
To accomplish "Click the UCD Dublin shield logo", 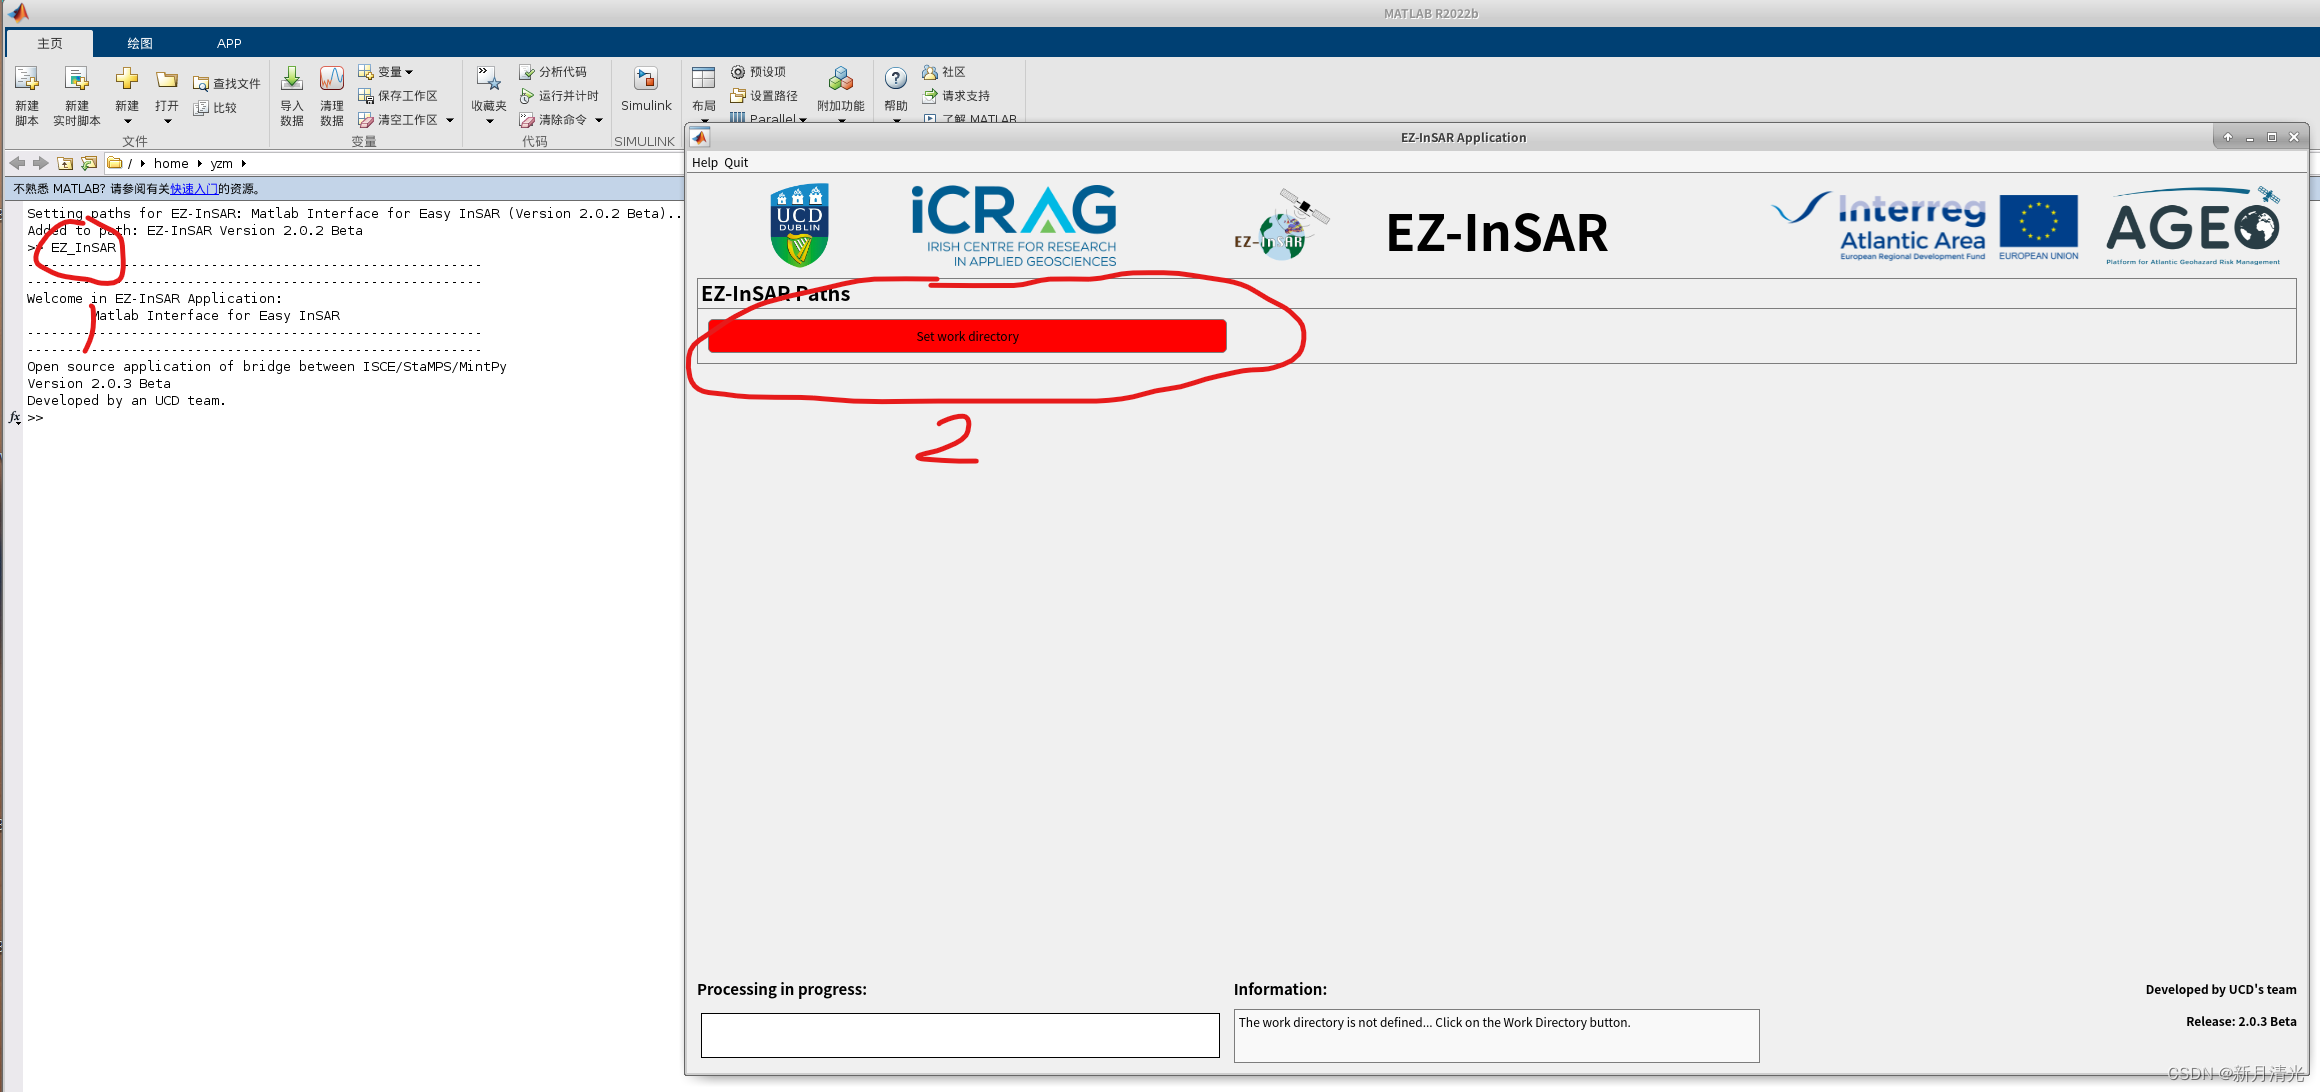I will [799, 228].
